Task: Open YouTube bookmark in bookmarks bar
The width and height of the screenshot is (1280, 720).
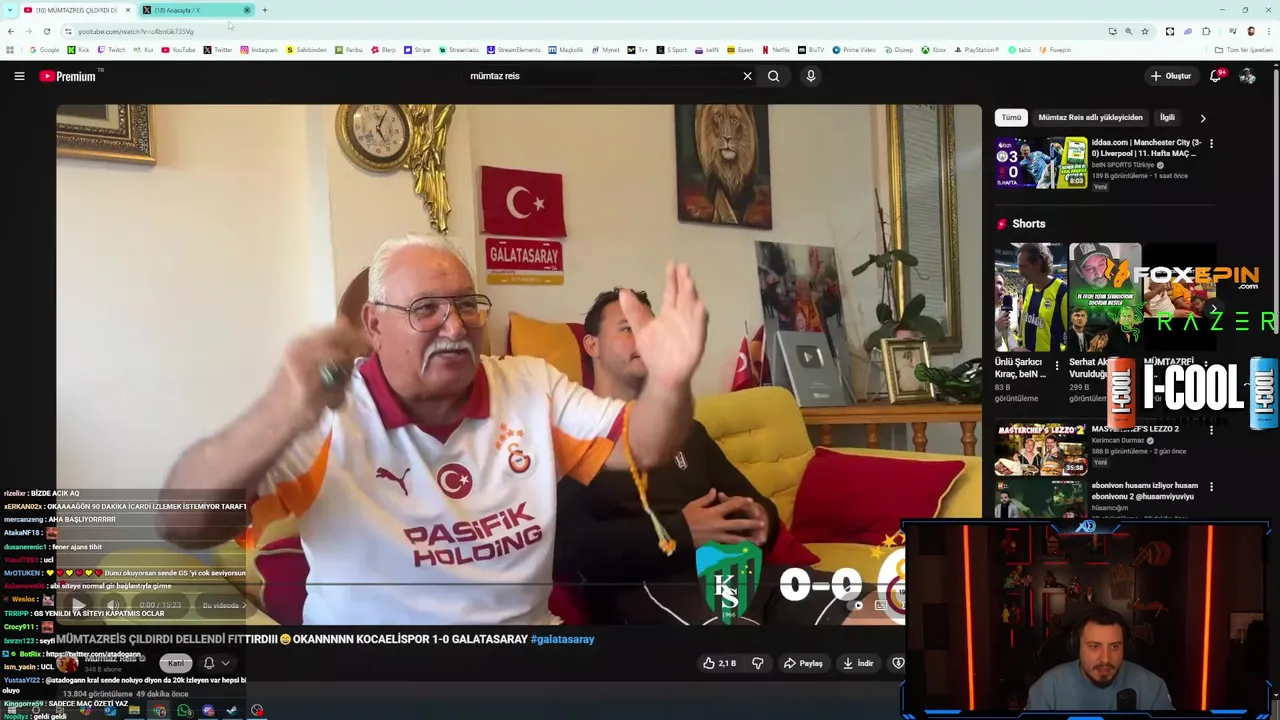Action: coord(178,50)
